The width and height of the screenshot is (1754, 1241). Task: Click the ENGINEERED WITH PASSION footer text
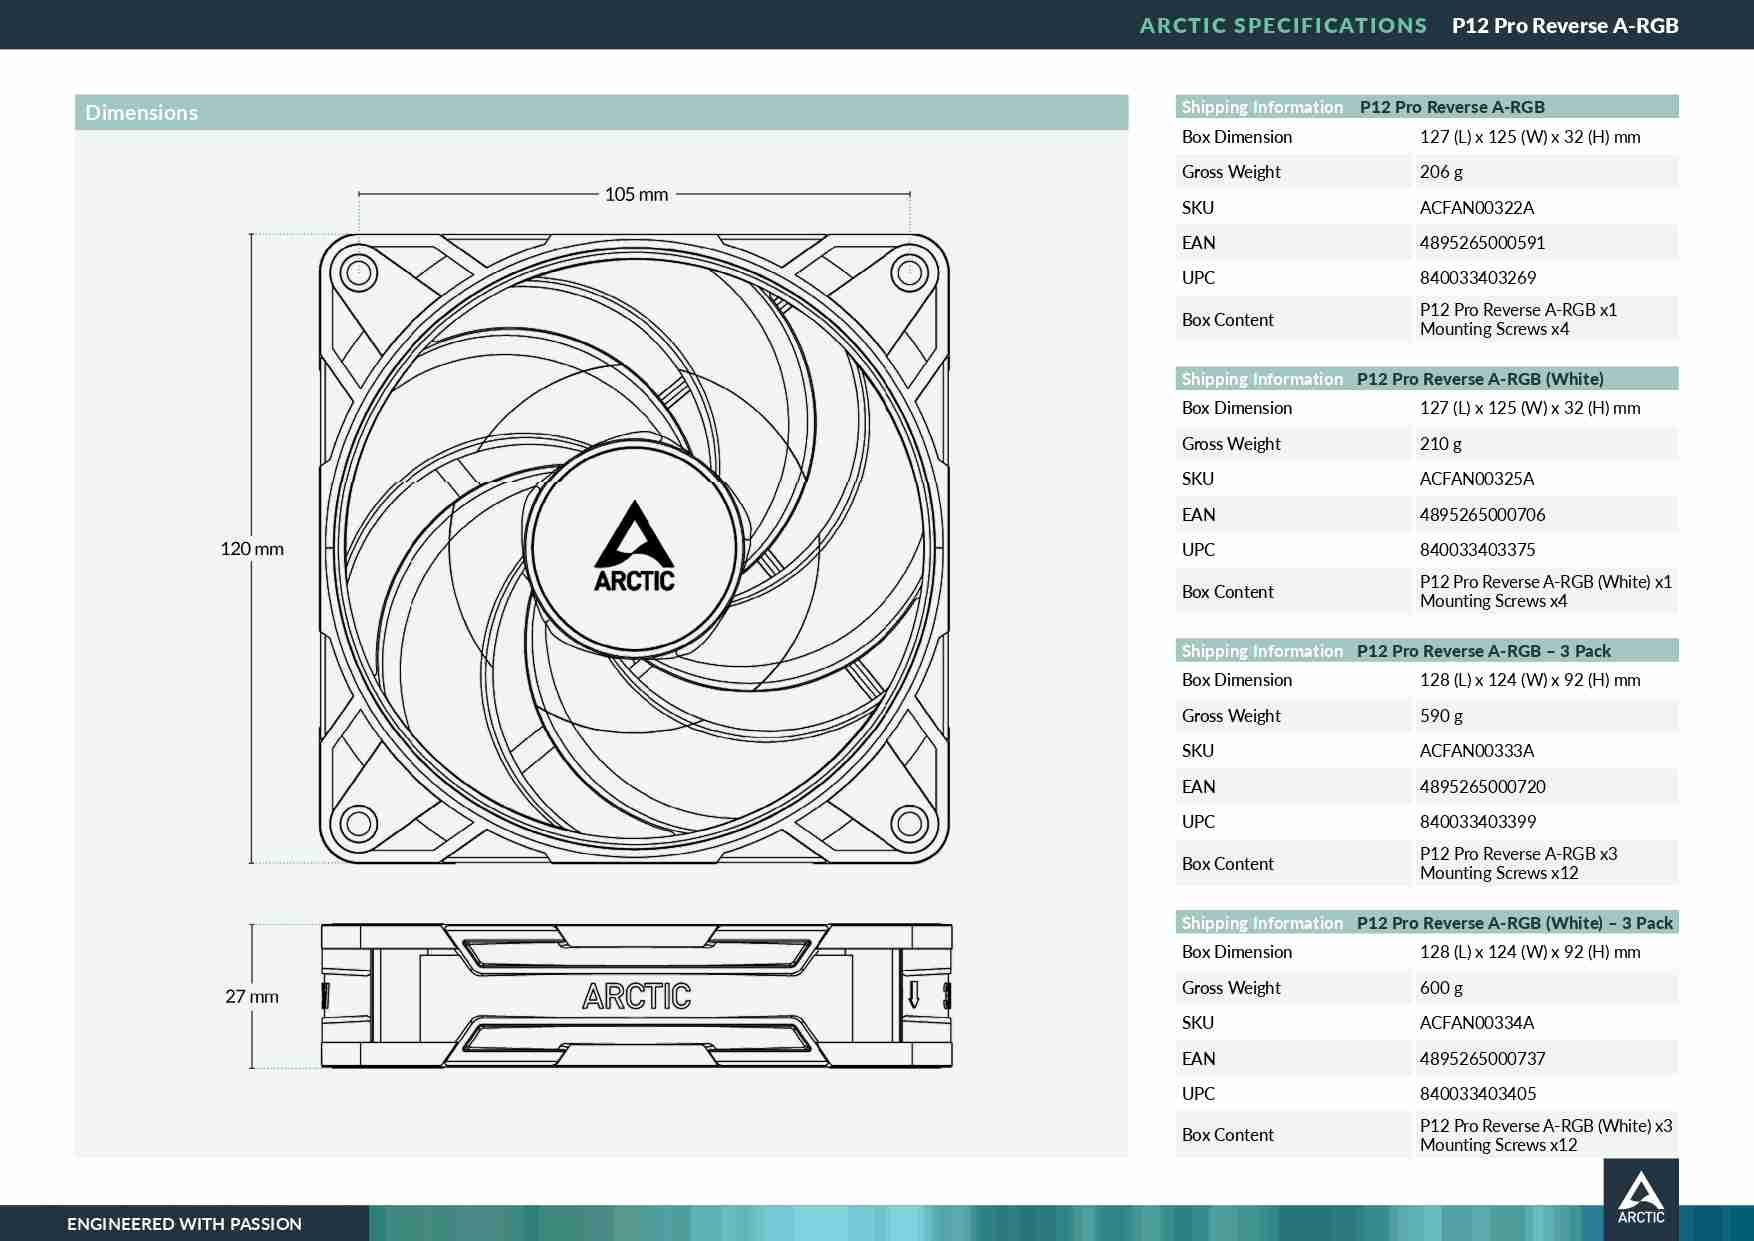(x=184, y=1224)
